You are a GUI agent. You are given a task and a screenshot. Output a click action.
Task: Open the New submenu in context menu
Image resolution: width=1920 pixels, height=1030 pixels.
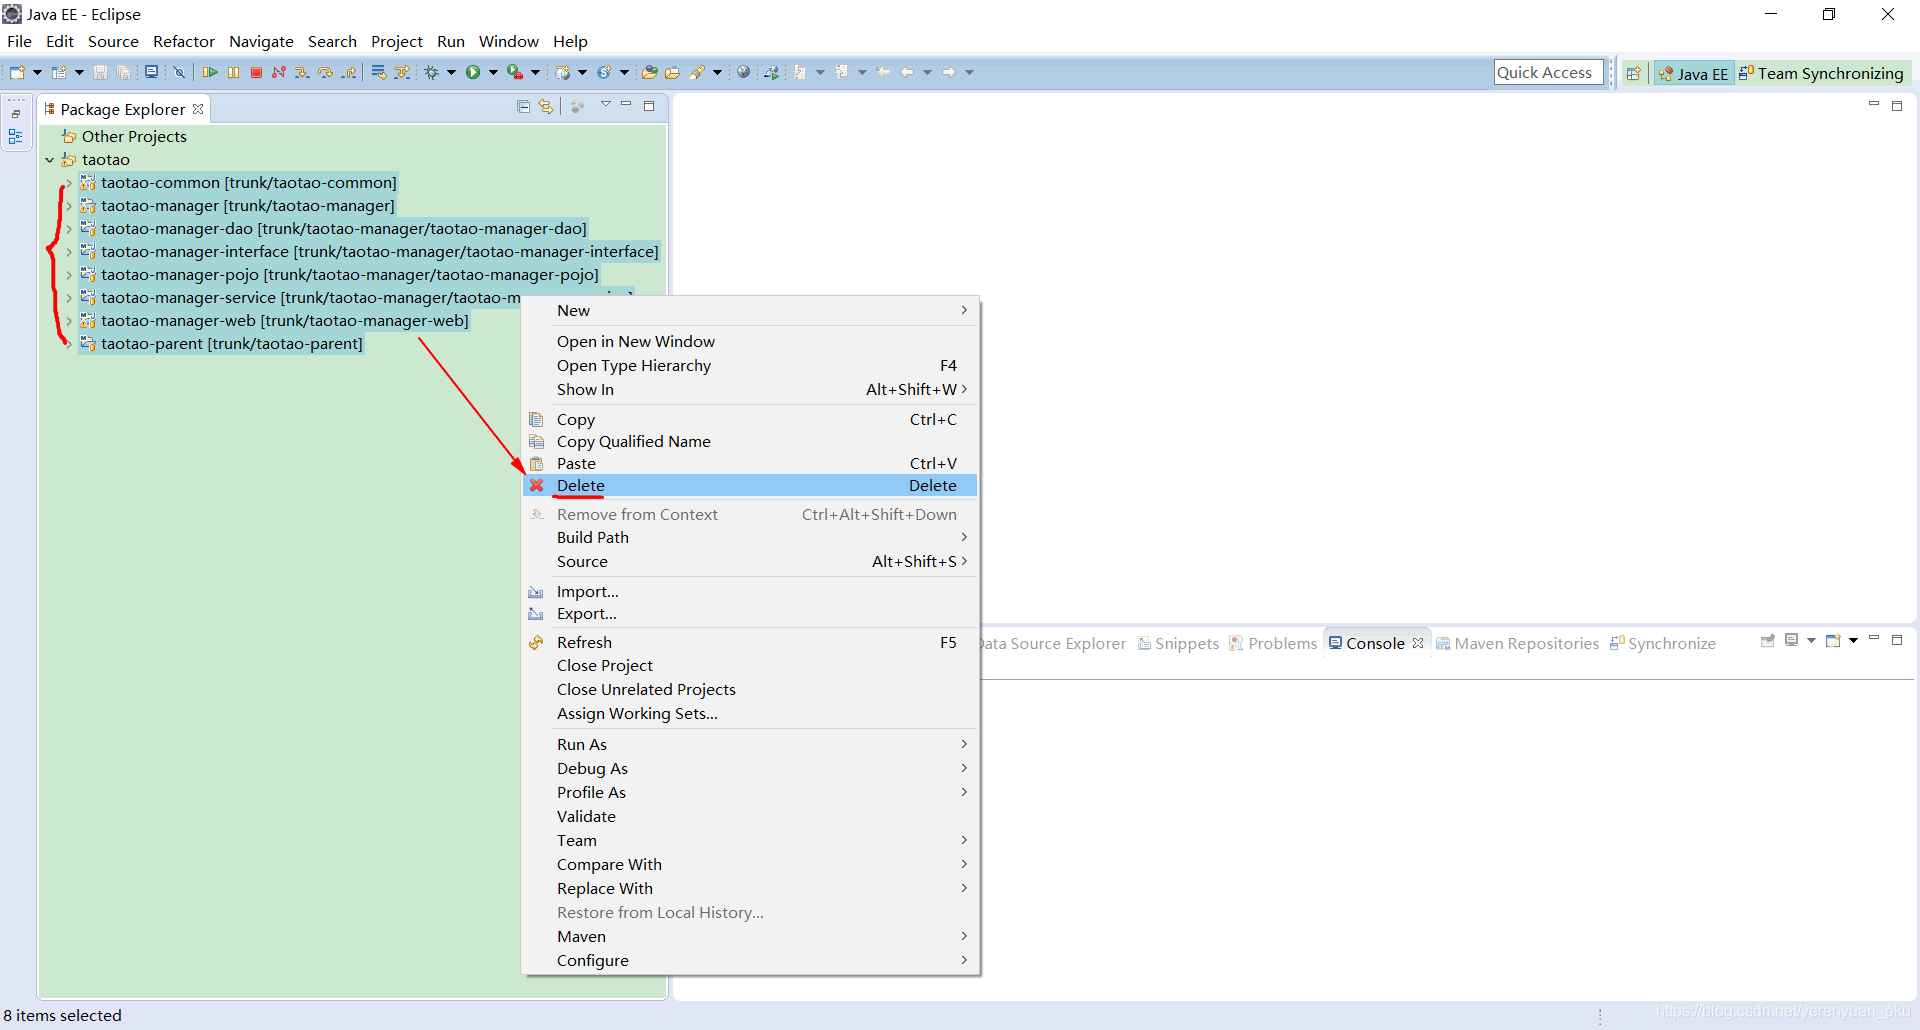pyautogui.click(x=750, y=310)
